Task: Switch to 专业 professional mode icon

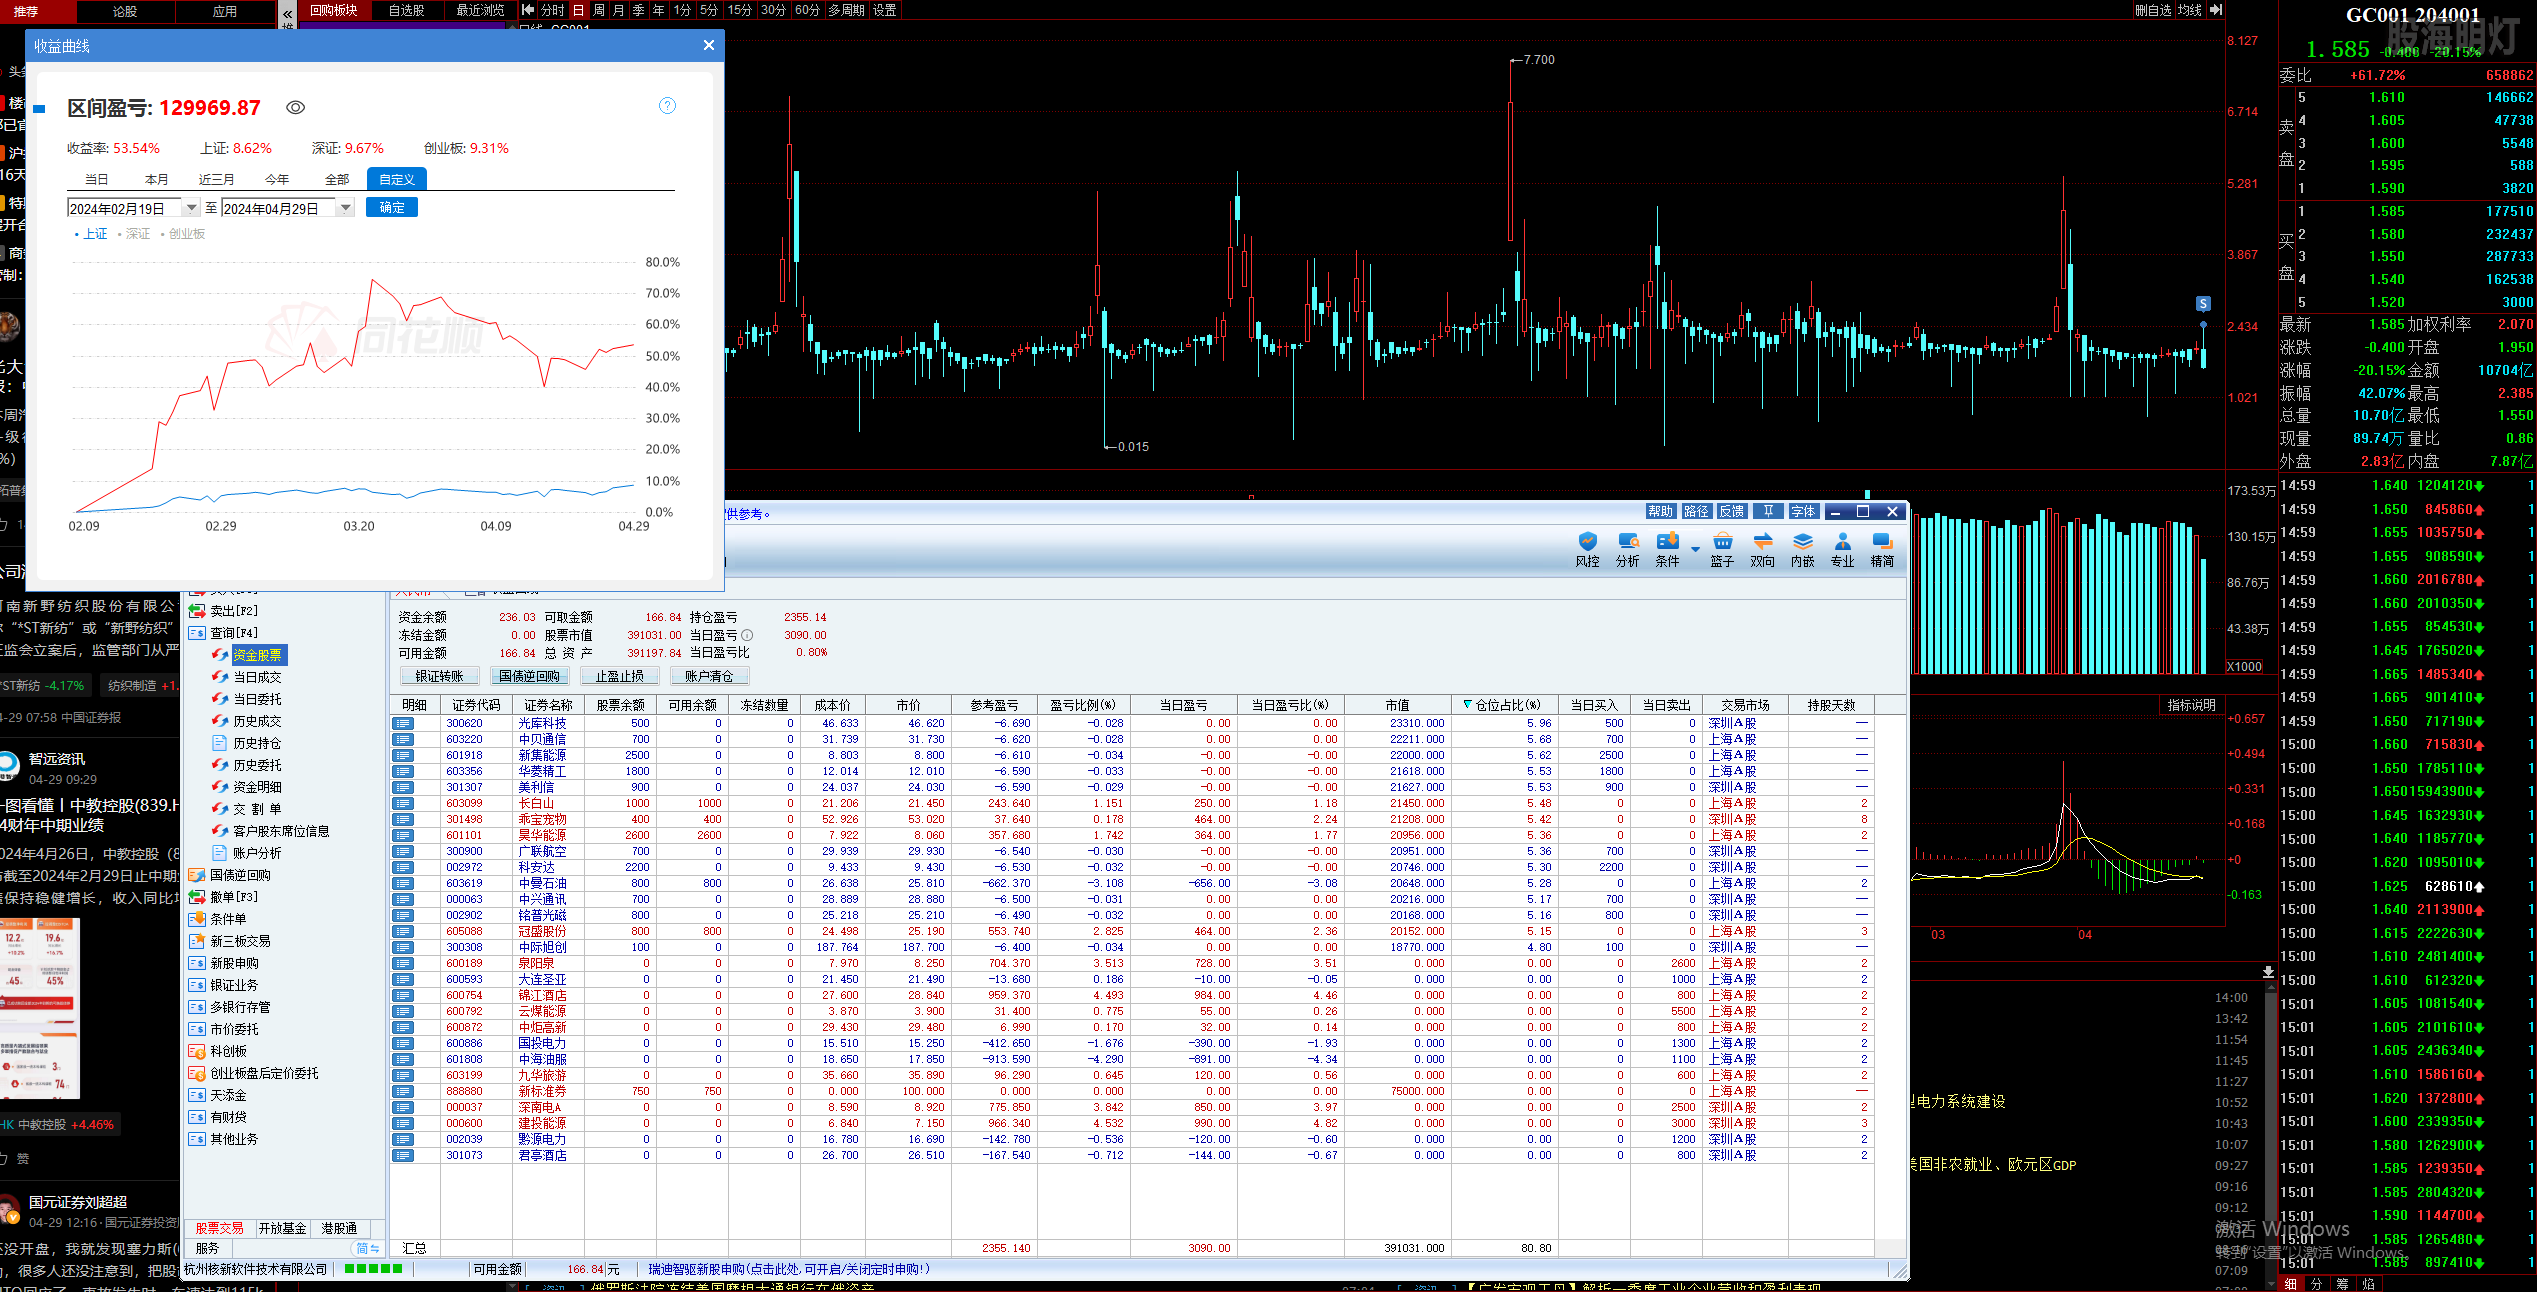Action: 1842,549
